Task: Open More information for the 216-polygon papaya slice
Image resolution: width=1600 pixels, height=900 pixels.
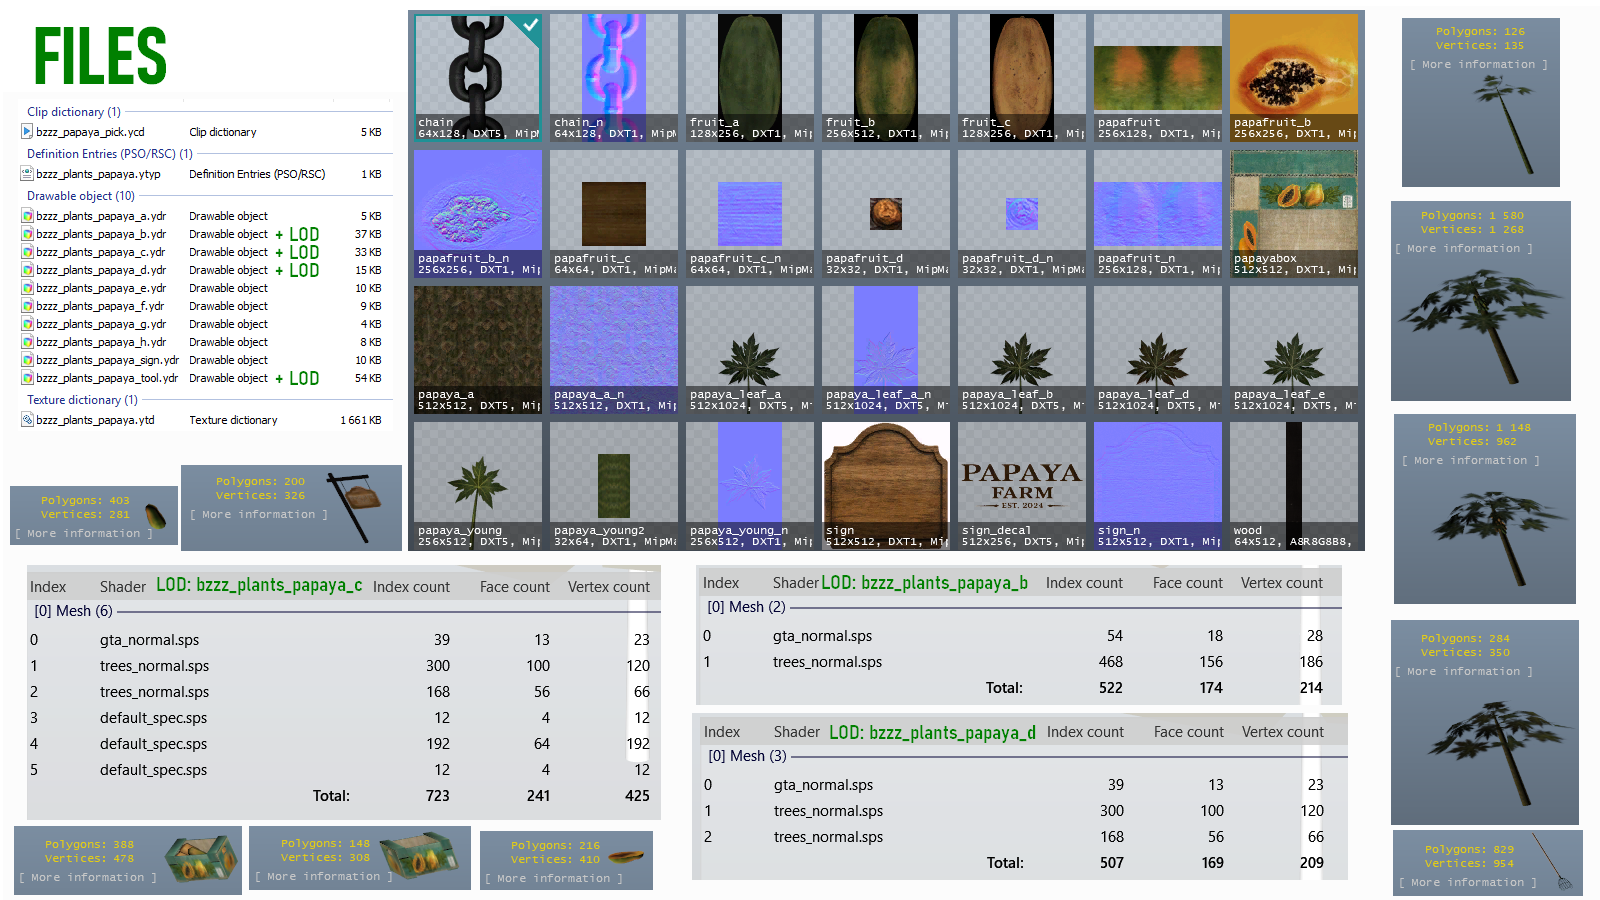Action: pyautogui.click(x=554, y=878)
